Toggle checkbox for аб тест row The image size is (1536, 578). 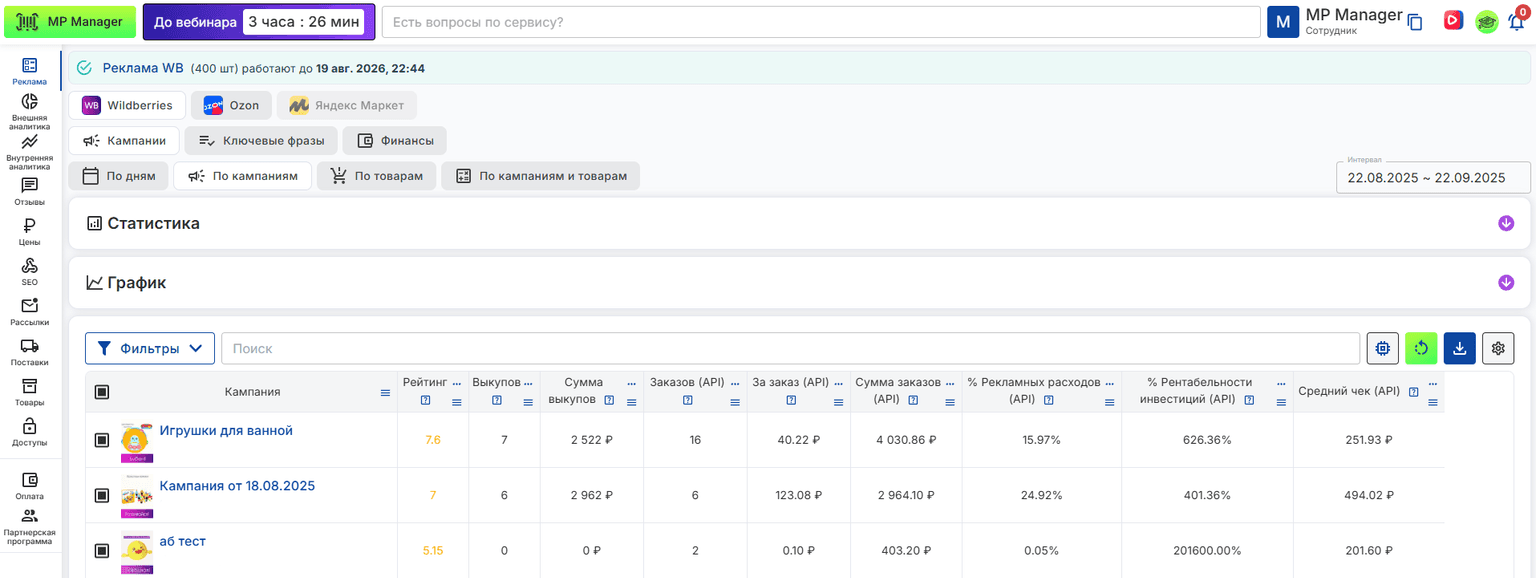[x=101, y=550]
